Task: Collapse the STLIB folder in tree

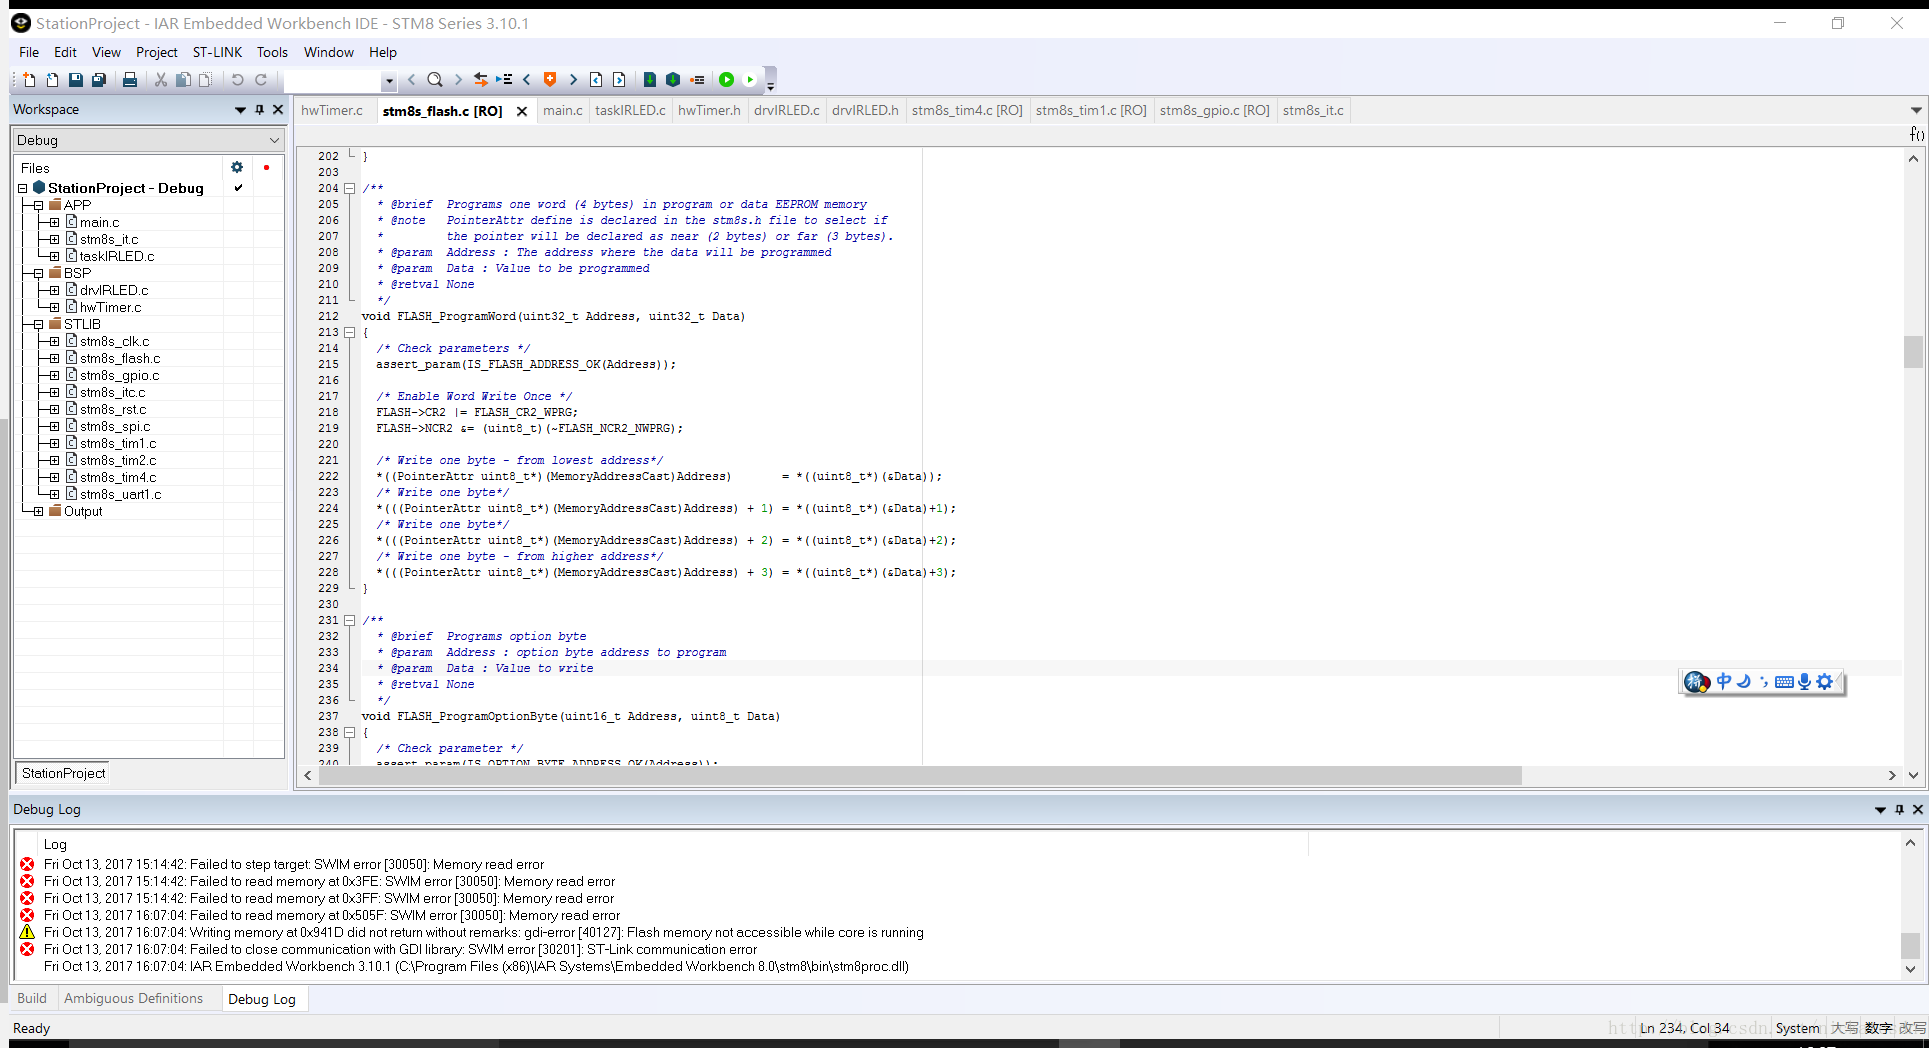Action: tap(38, 324)
